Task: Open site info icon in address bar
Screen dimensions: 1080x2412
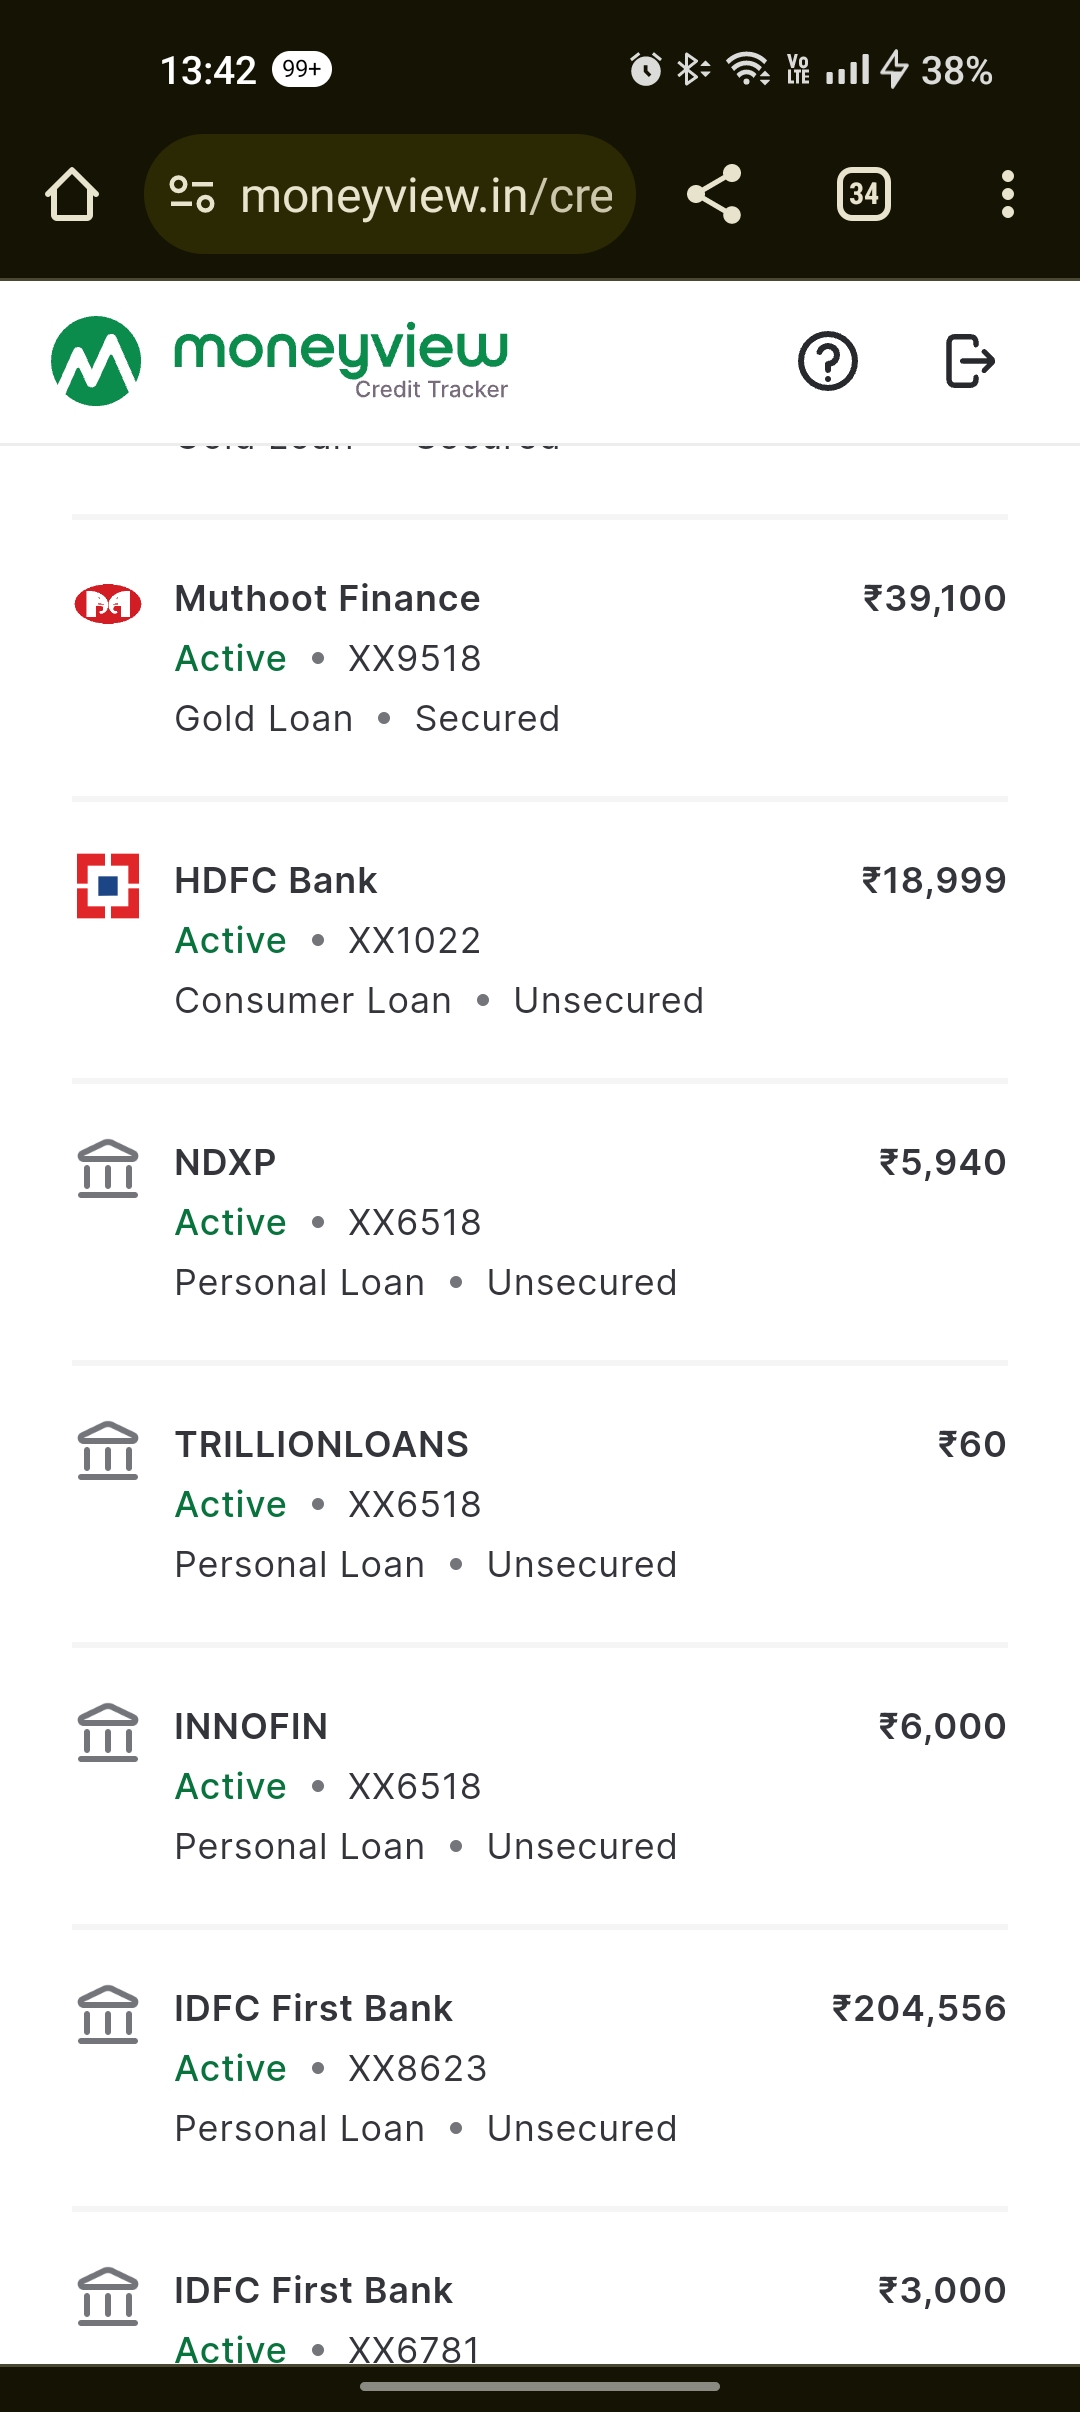Action: pyautogui.click(x=191, y=194)
